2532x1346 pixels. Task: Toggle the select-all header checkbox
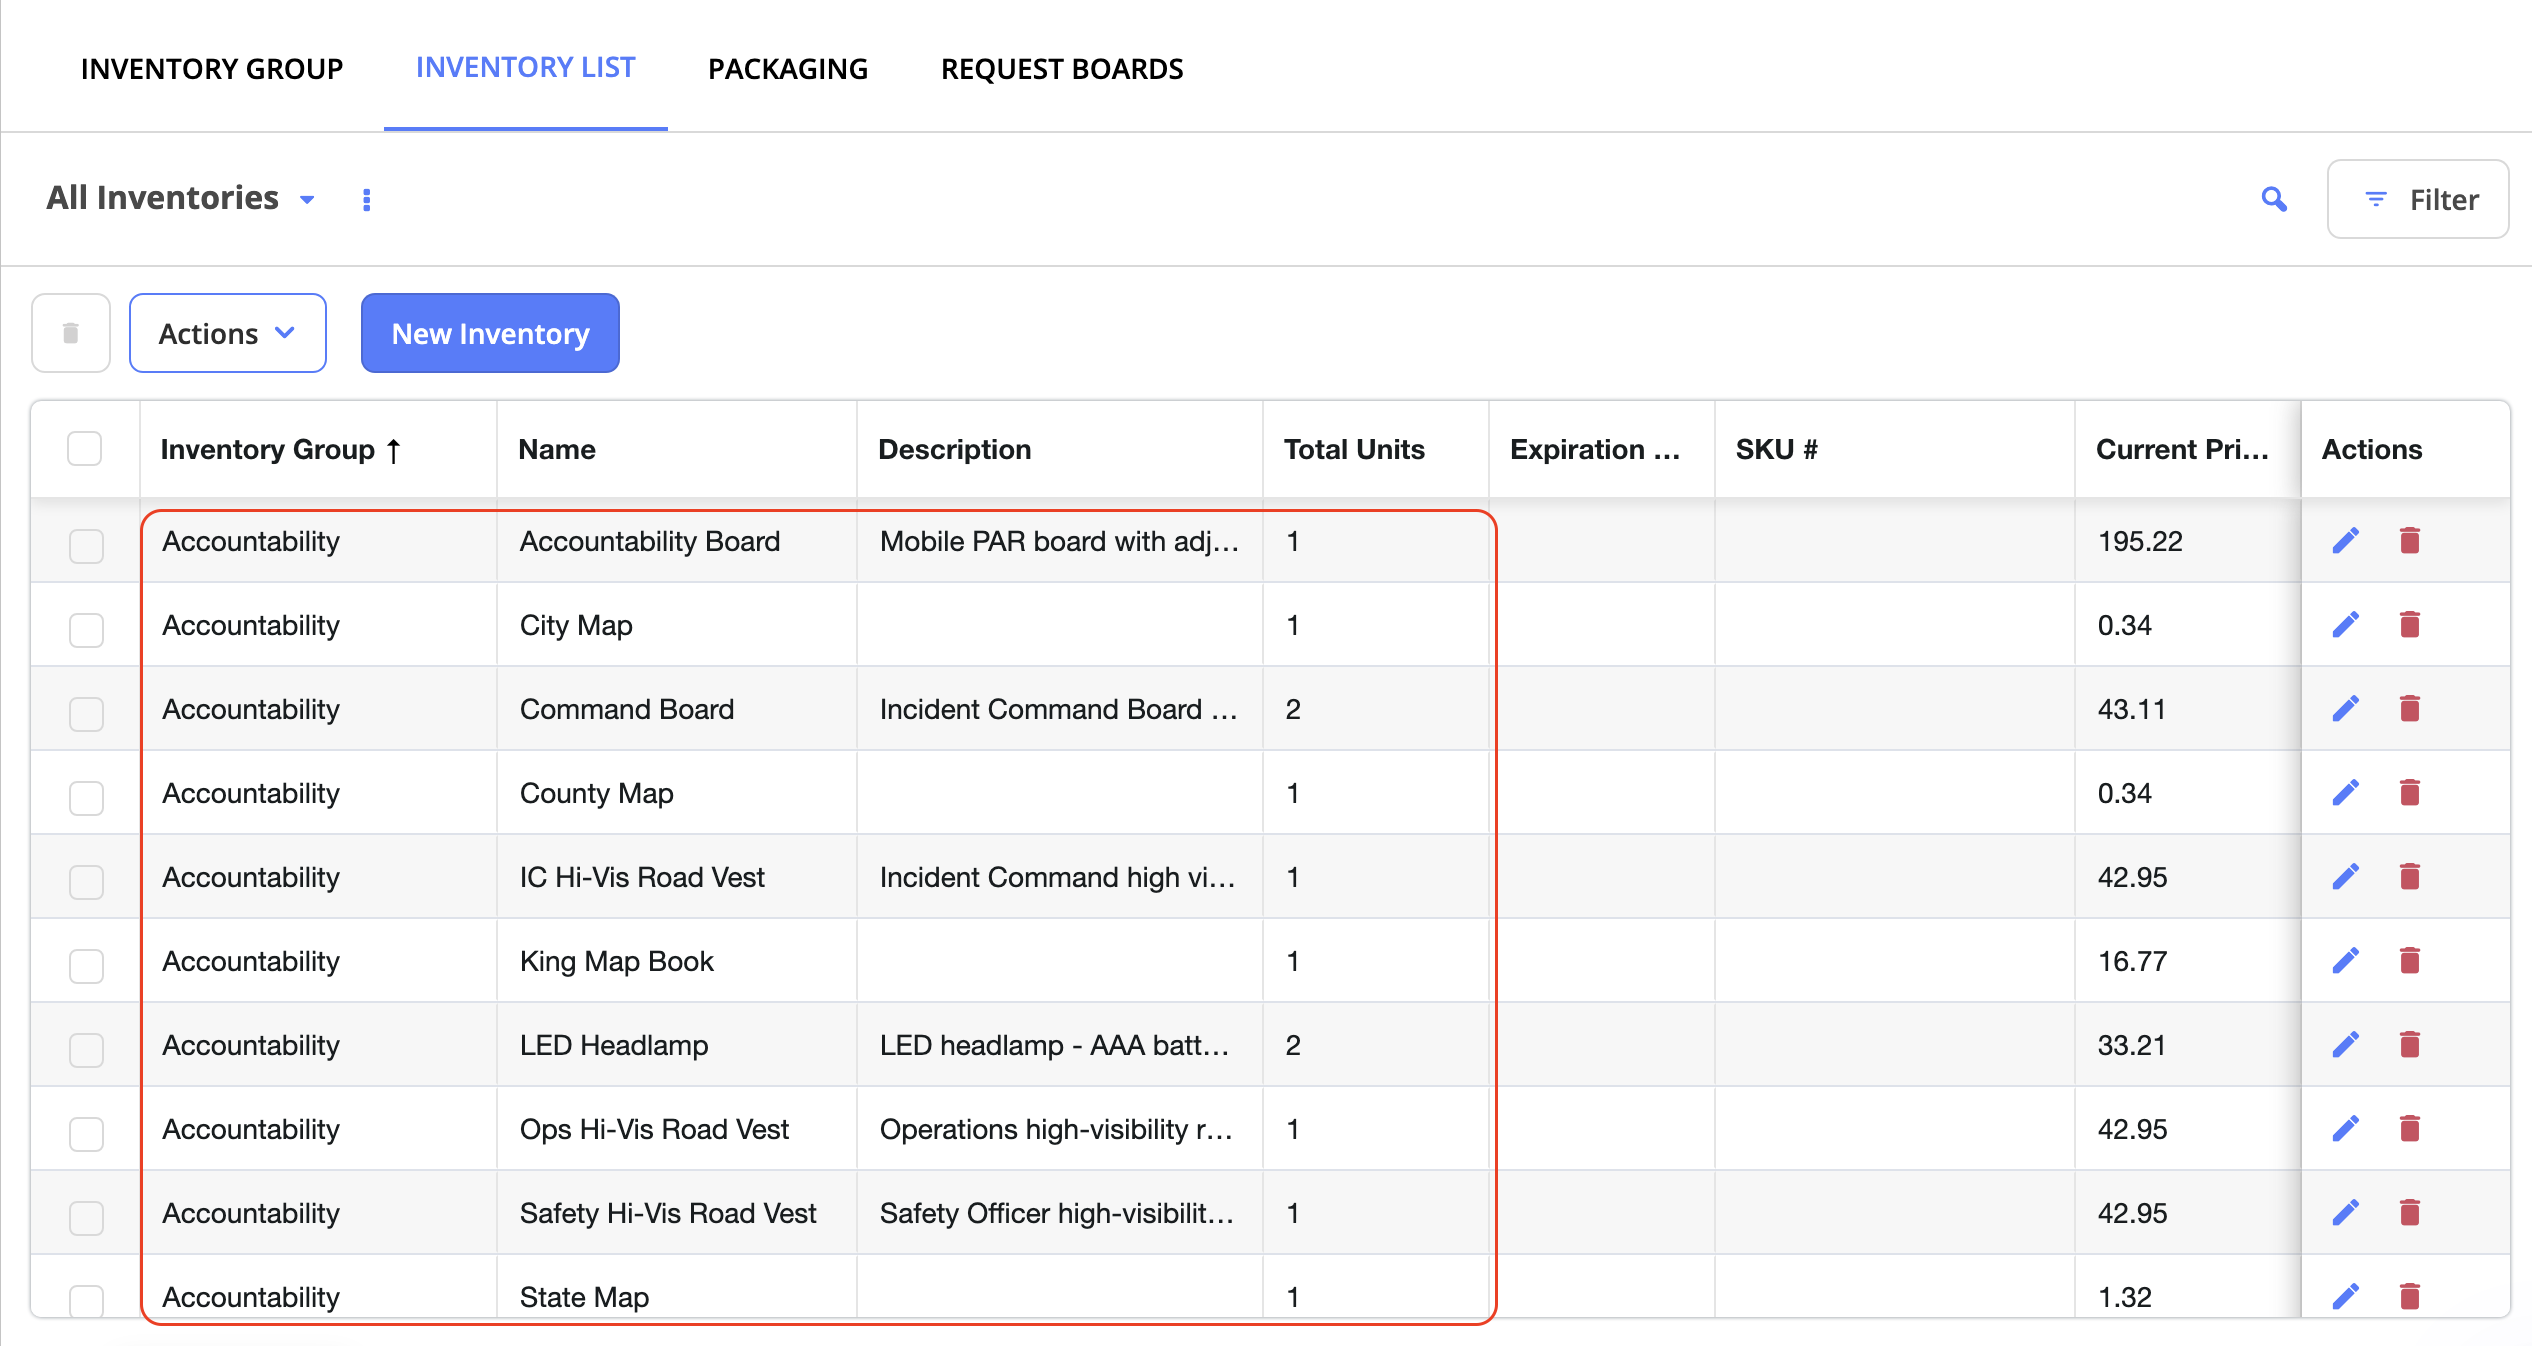[x=85, y=449]
